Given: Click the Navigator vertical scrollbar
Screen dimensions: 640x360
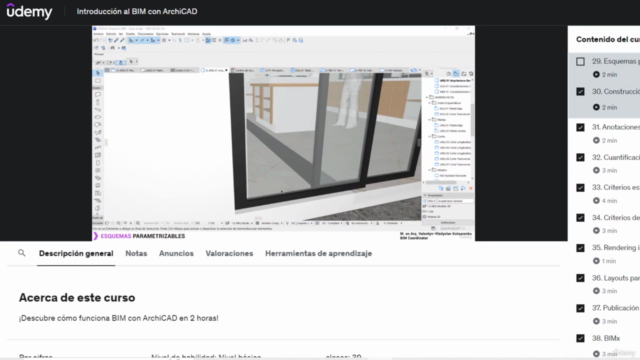Looking at the screenshot, I should 473,119.
